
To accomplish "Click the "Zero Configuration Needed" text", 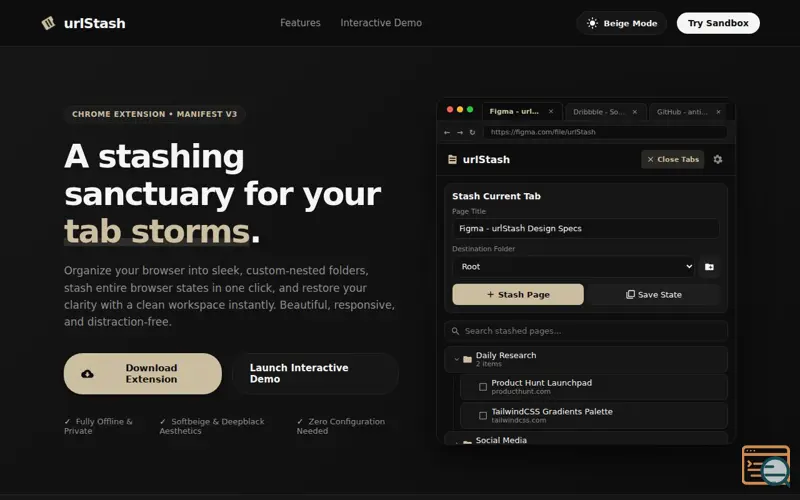I will point(341,426).
